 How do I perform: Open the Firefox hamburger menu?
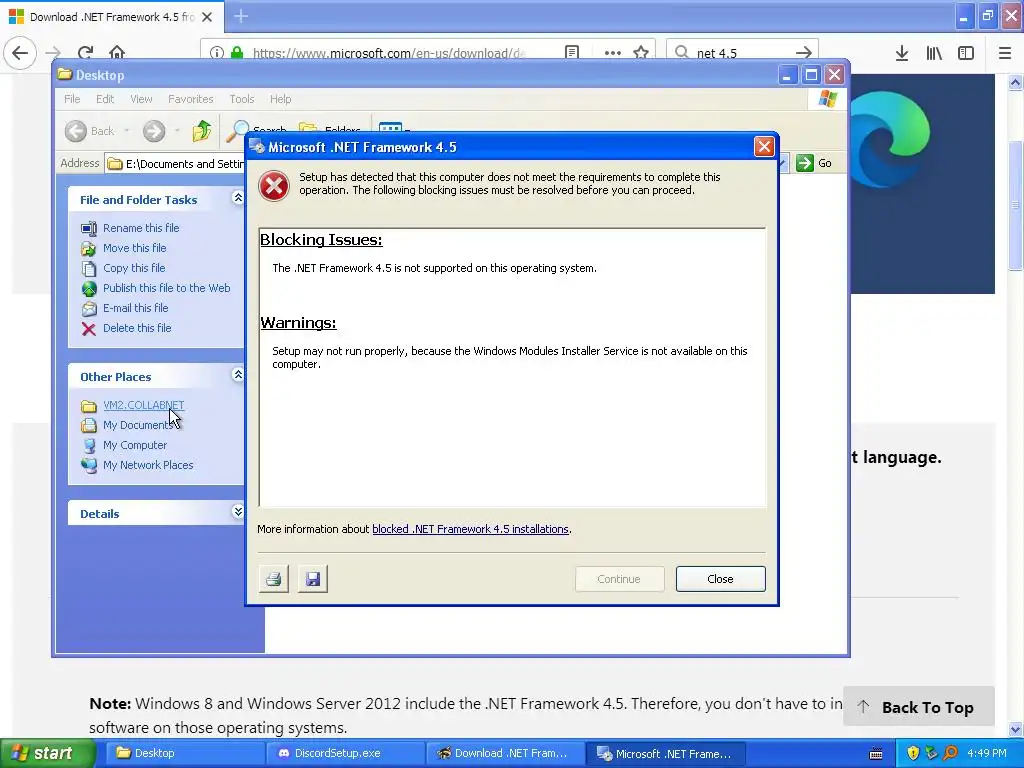tap(1004, 53)
